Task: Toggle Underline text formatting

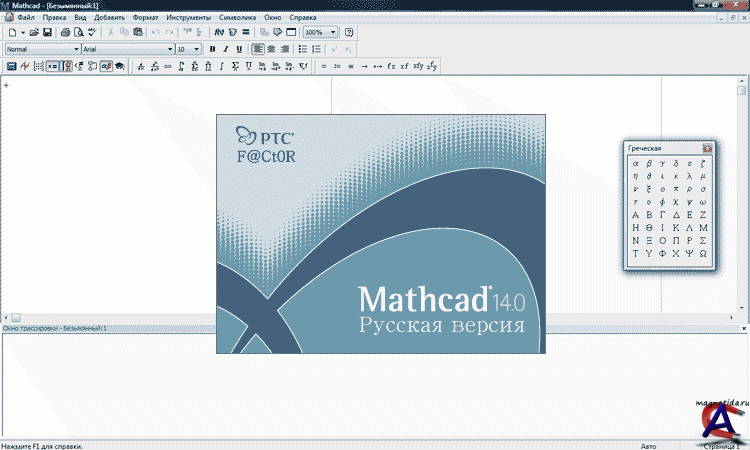Action: 238,49
